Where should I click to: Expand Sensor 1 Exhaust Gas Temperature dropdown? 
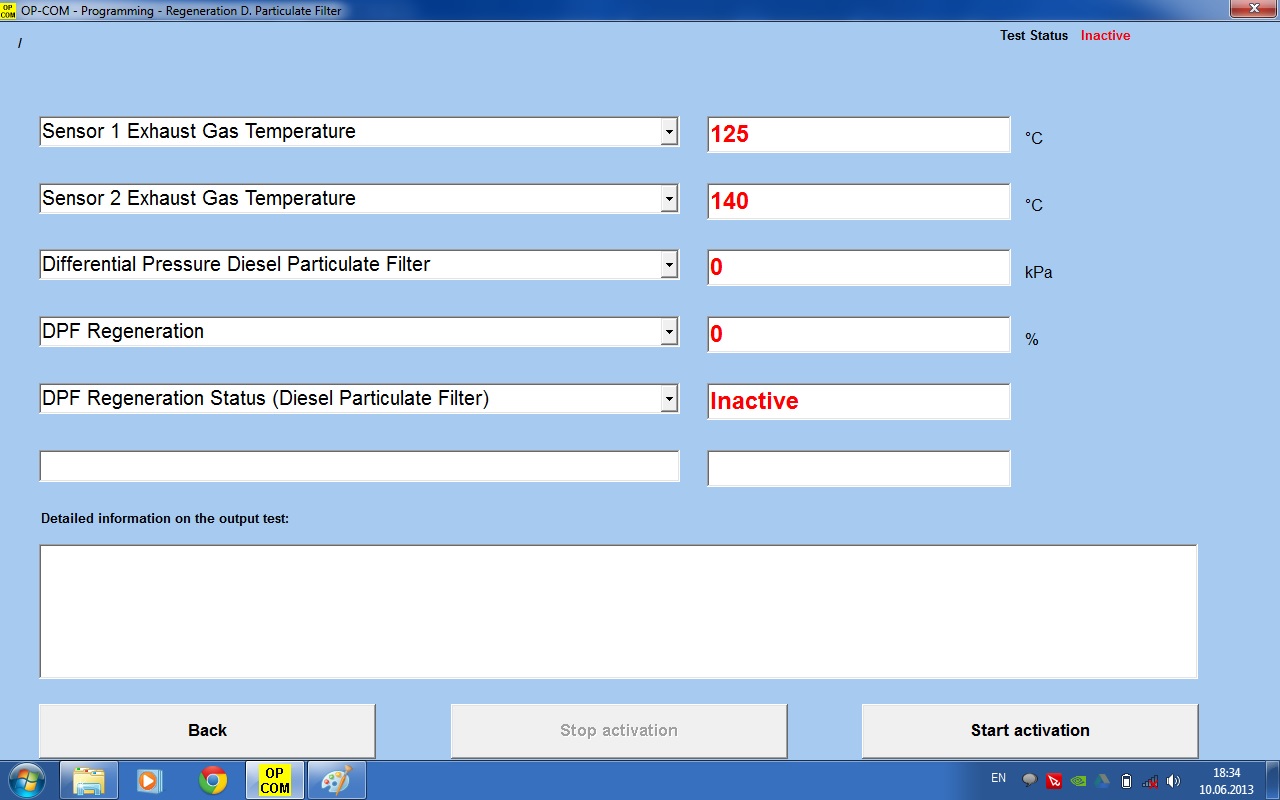click(x=669, y=132)
